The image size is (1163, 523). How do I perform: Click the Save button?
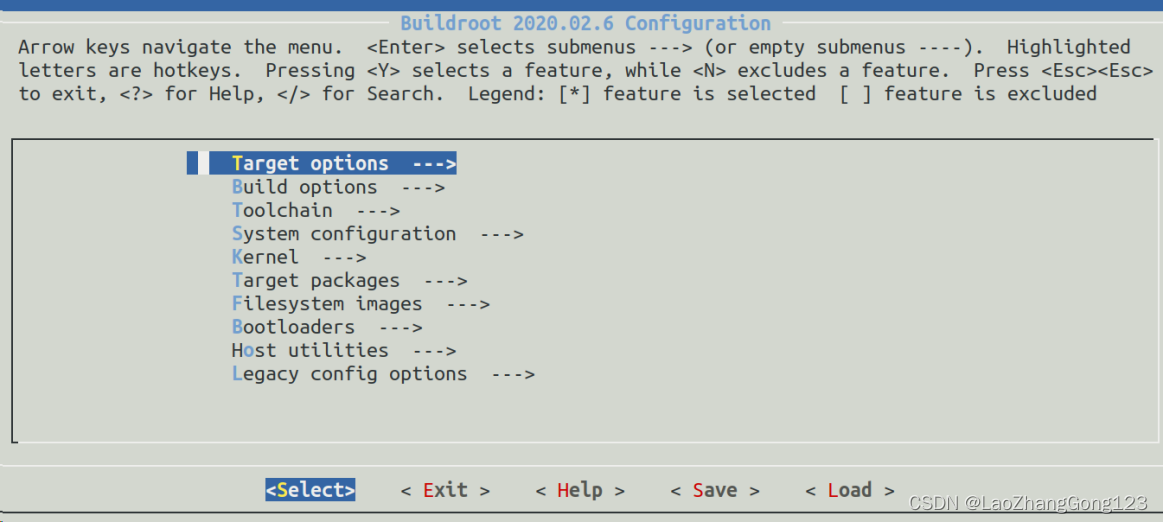[715, 490]
